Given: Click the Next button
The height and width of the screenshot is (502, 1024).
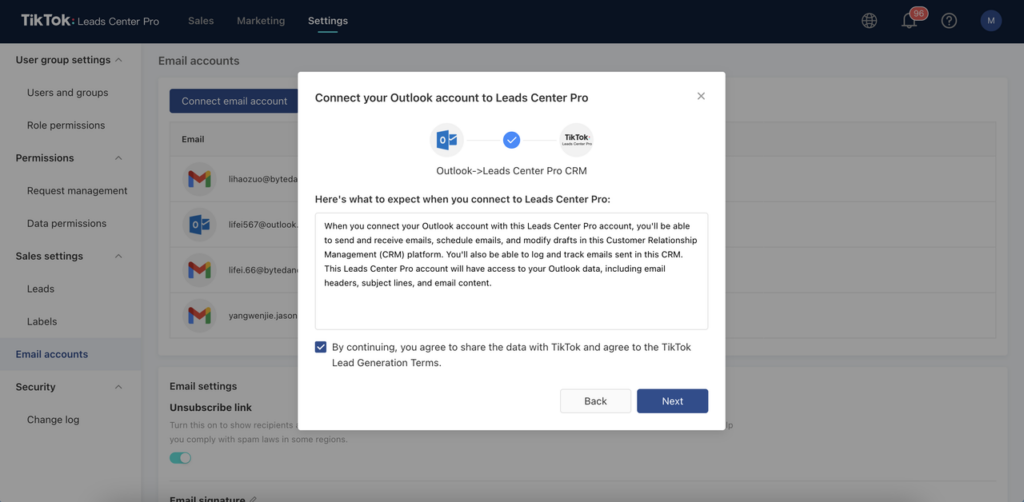Looking at the screenshot, I should (672, 401).
